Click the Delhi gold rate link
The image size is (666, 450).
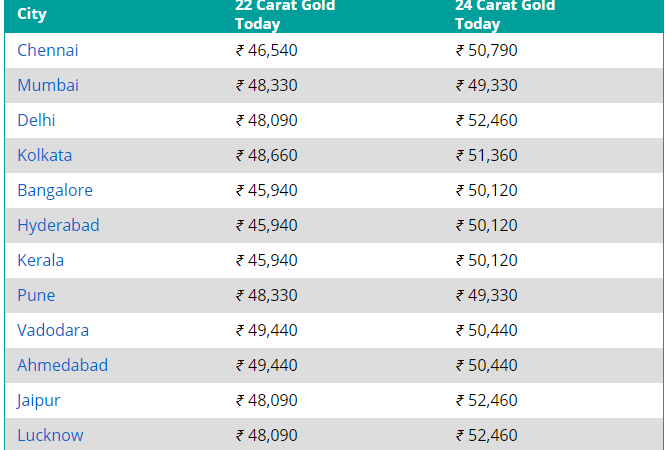coord(36,120)
